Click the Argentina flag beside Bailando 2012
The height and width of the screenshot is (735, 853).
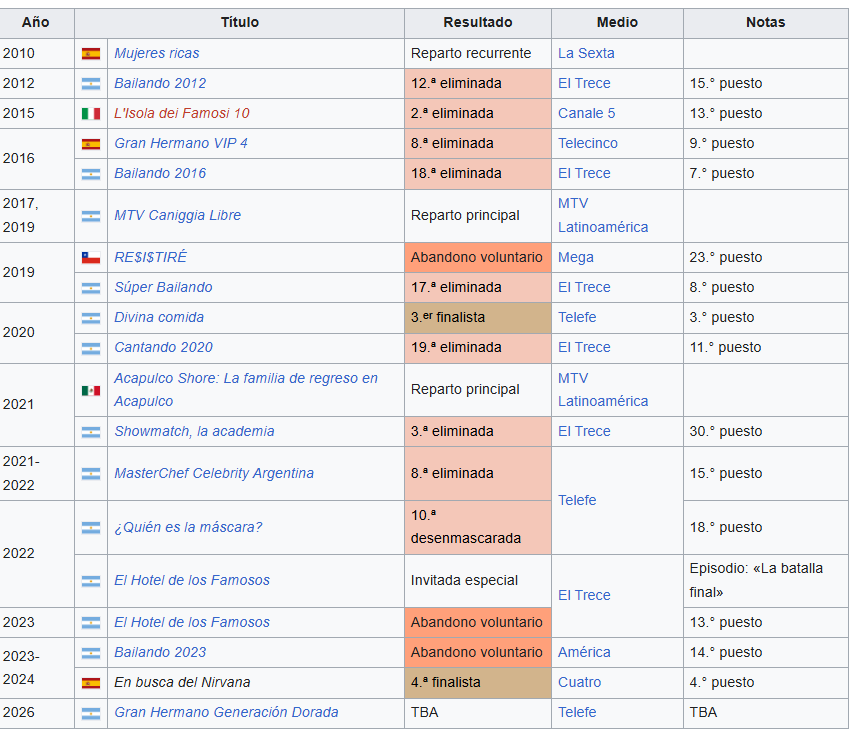(91, 83)
